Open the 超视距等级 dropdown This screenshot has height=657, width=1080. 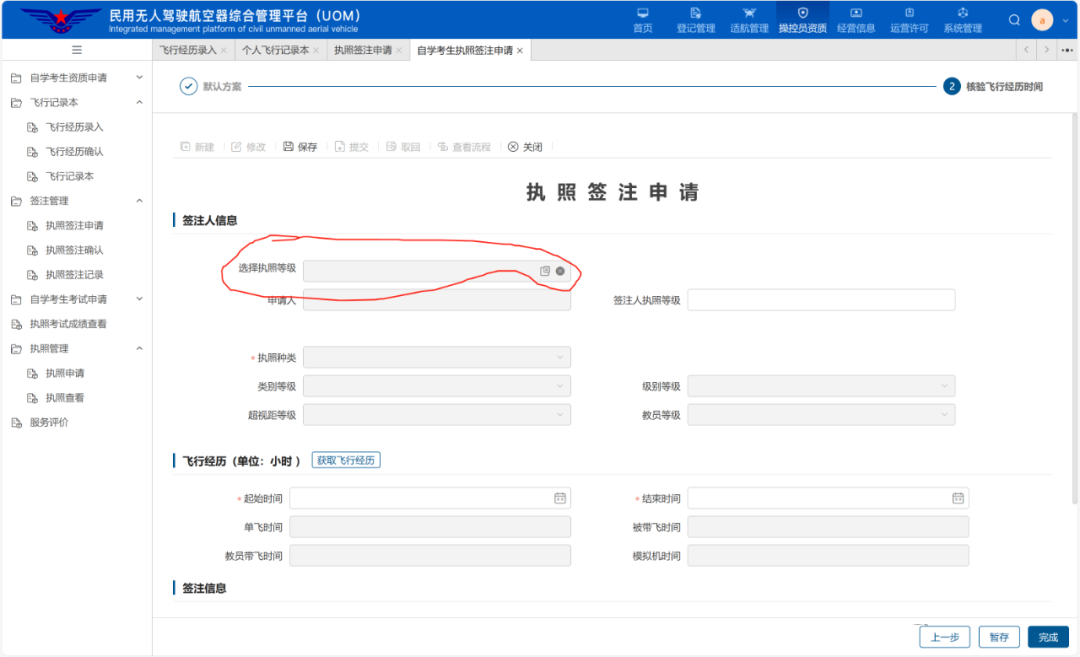[437, 415]
